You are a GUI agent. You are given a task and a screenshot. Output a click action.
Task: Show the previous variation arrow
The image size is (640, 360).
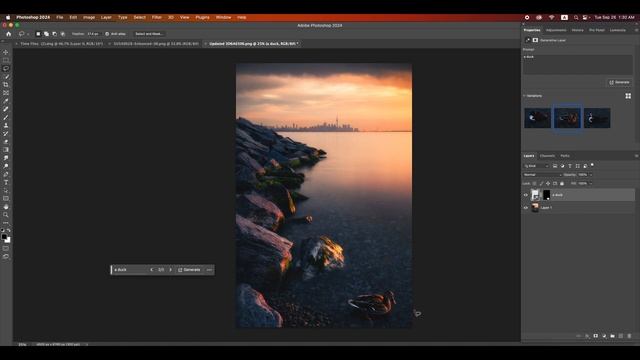pos(152,270)
